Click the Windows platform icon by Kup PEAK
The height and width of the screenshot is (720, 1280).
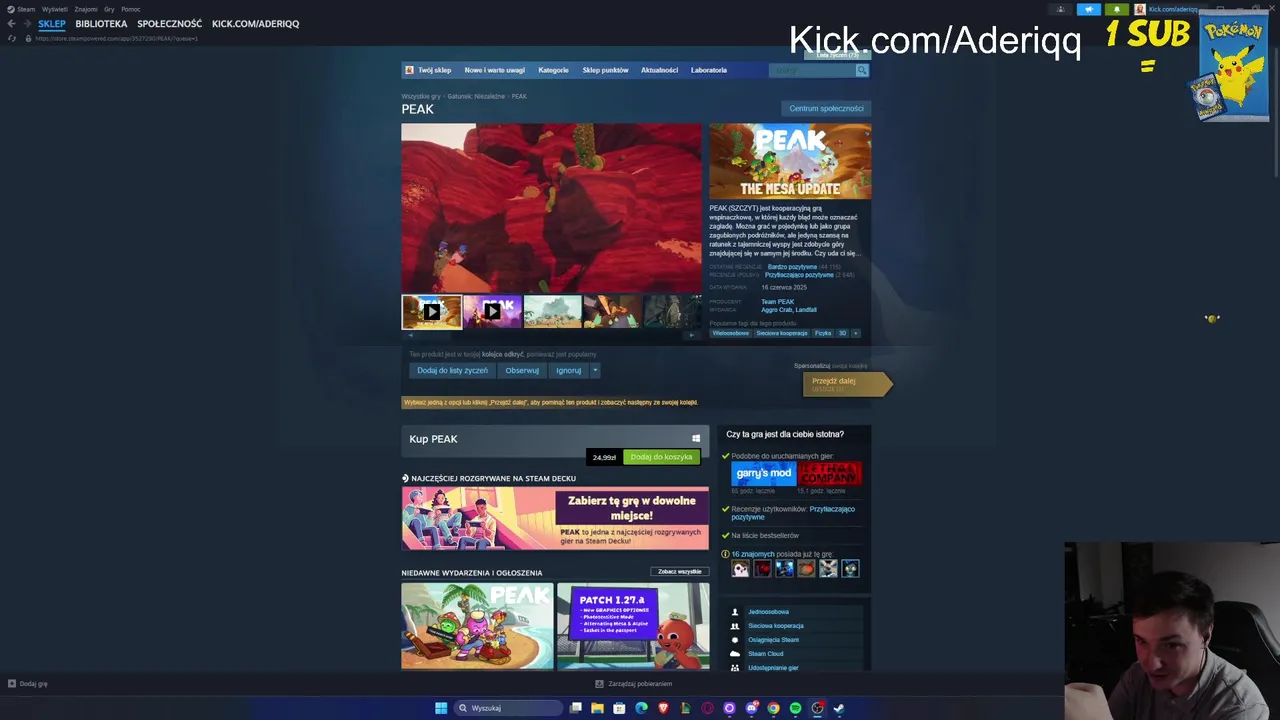point(696,439)
